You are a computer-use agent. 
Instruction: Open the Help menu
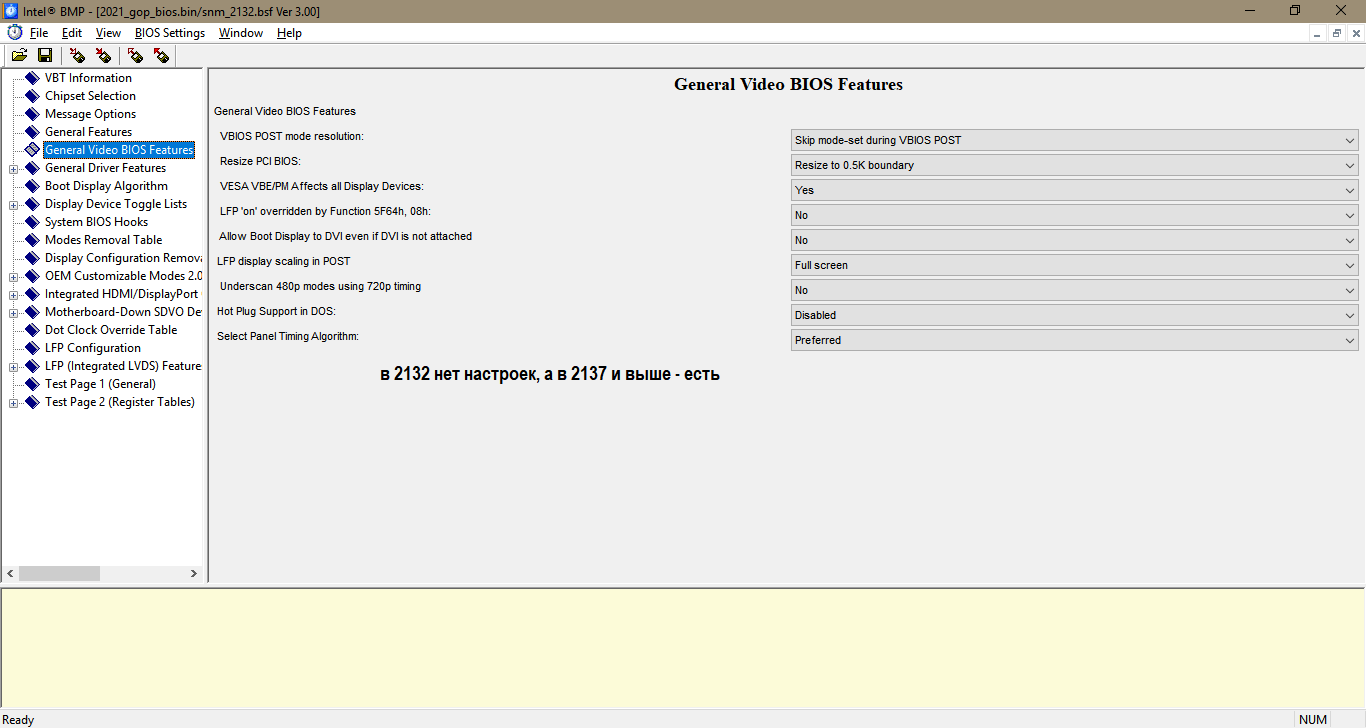tap(289, 33)
